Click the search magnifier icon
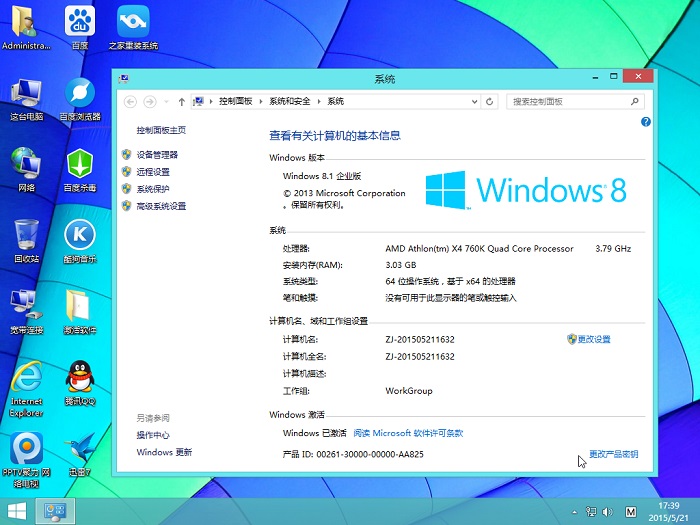 [634, 102]
